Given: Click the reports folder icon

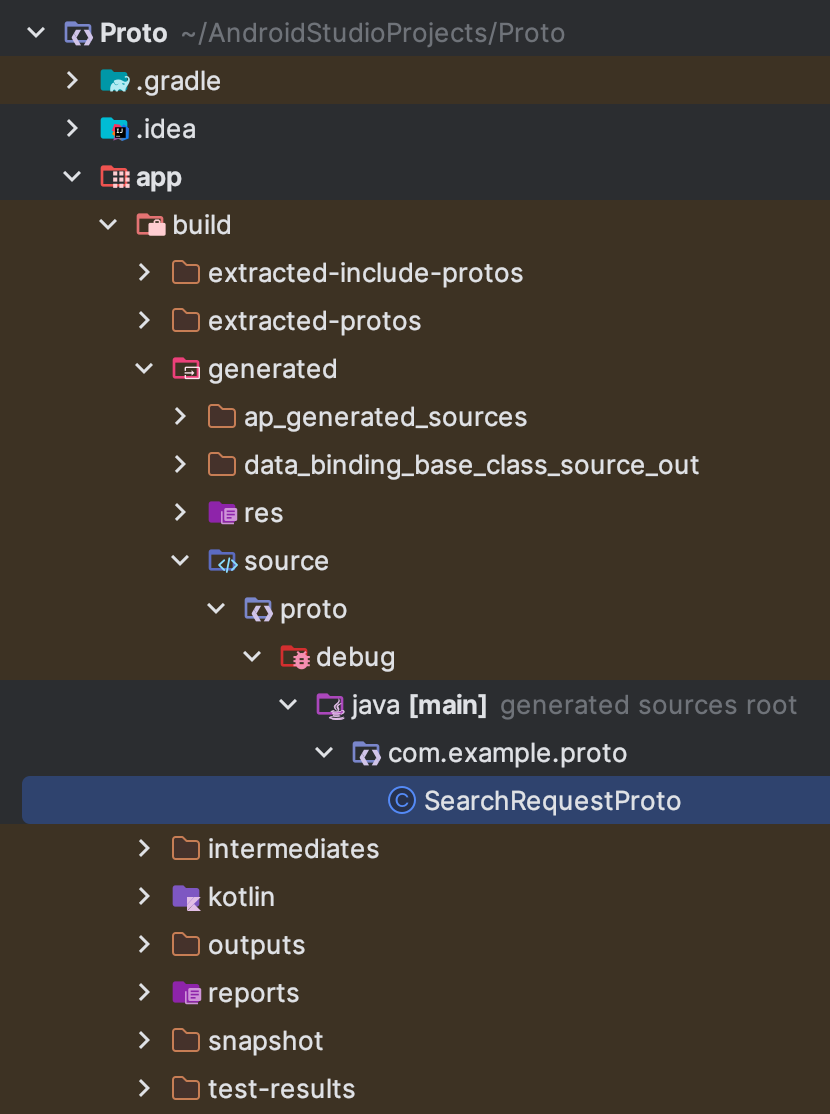Looking at the screenshot, I should tap(186, 993).
